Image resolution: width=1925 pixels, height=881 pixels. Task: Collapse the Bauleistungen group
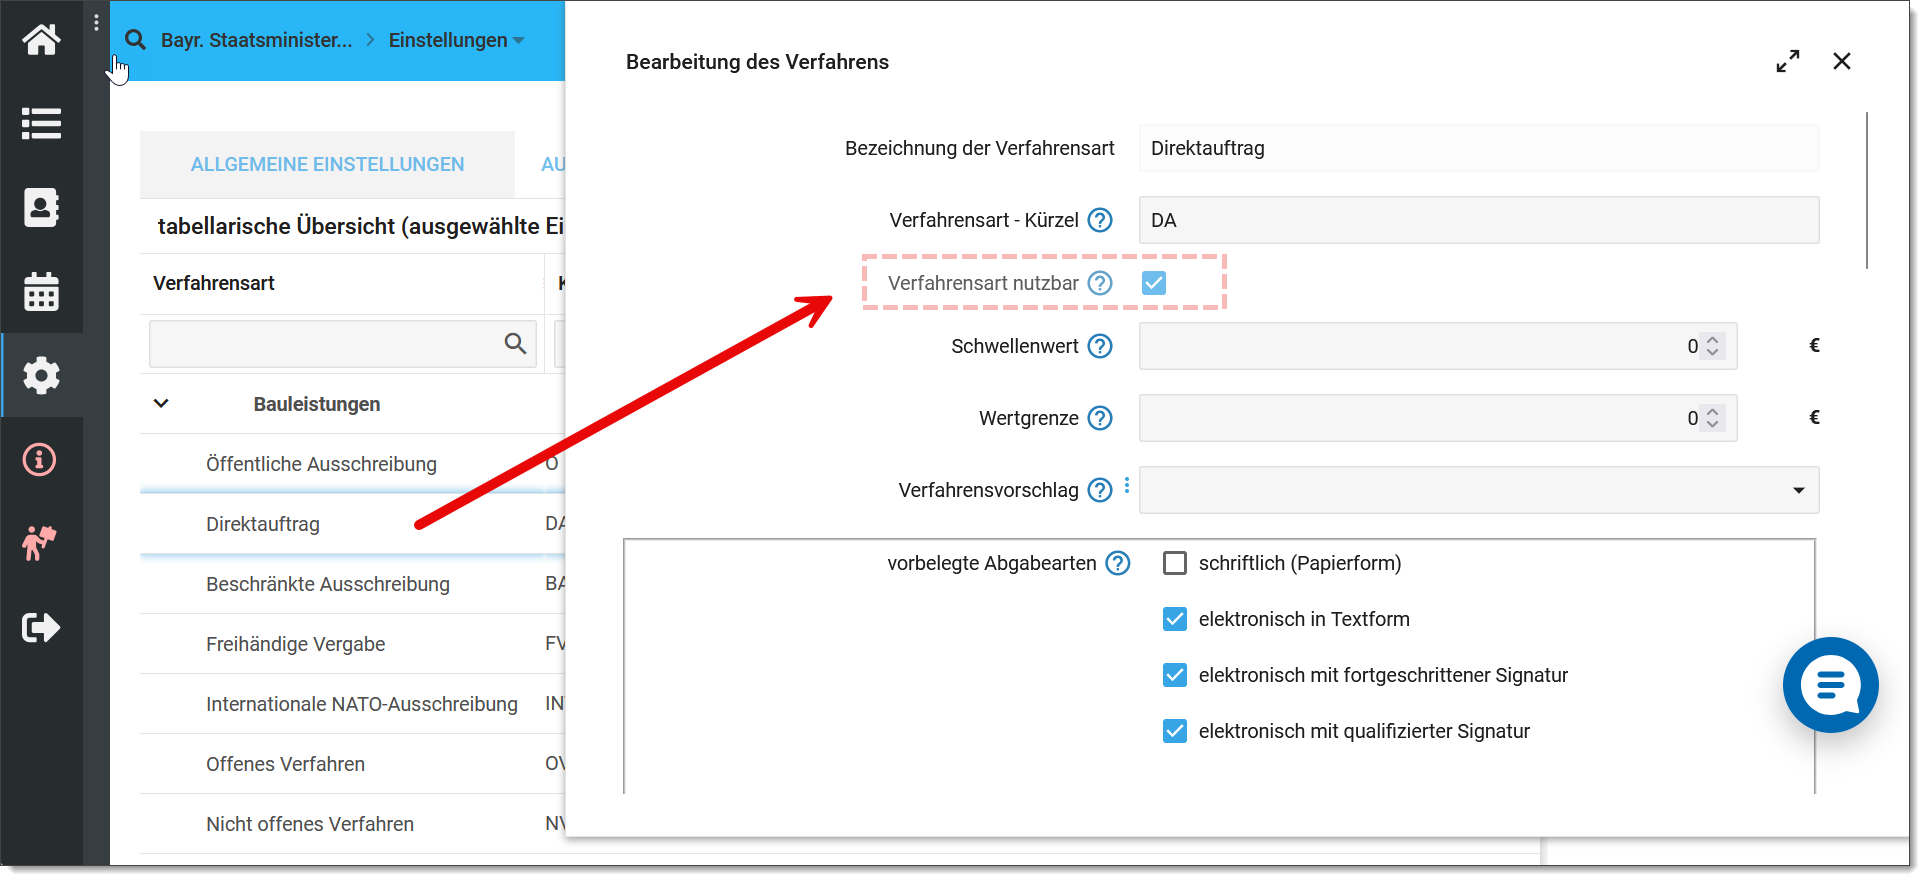click(161, 404)
